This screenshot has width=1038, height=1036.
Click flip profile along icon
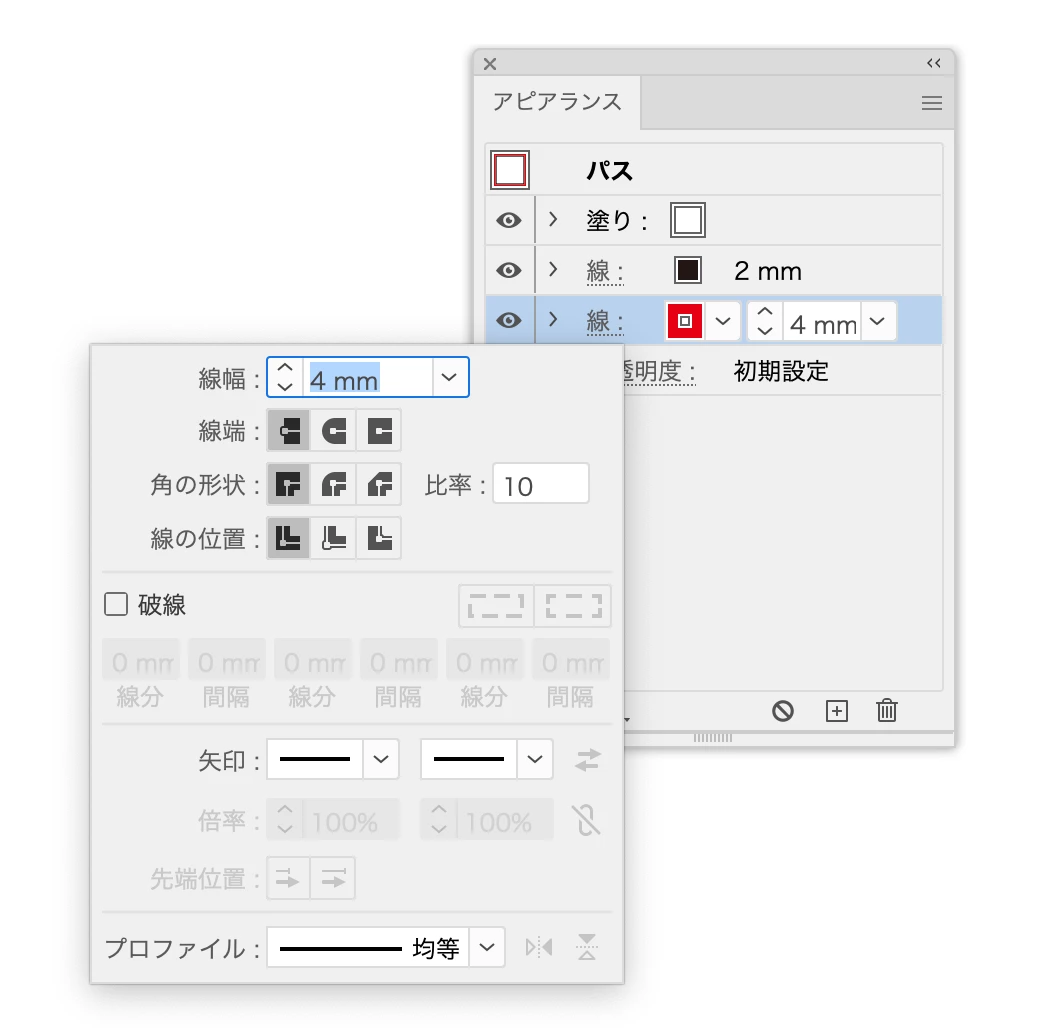539,947
